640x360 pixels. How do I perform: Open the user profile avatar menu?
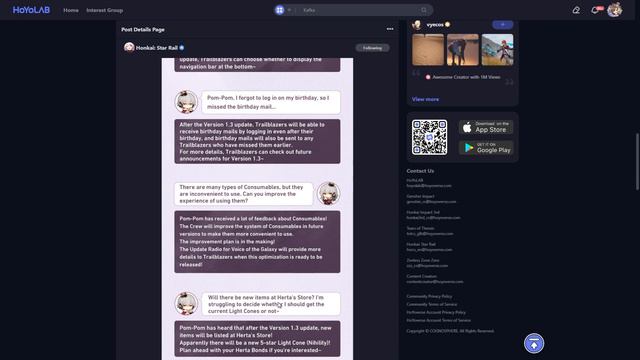pos(614,10)
